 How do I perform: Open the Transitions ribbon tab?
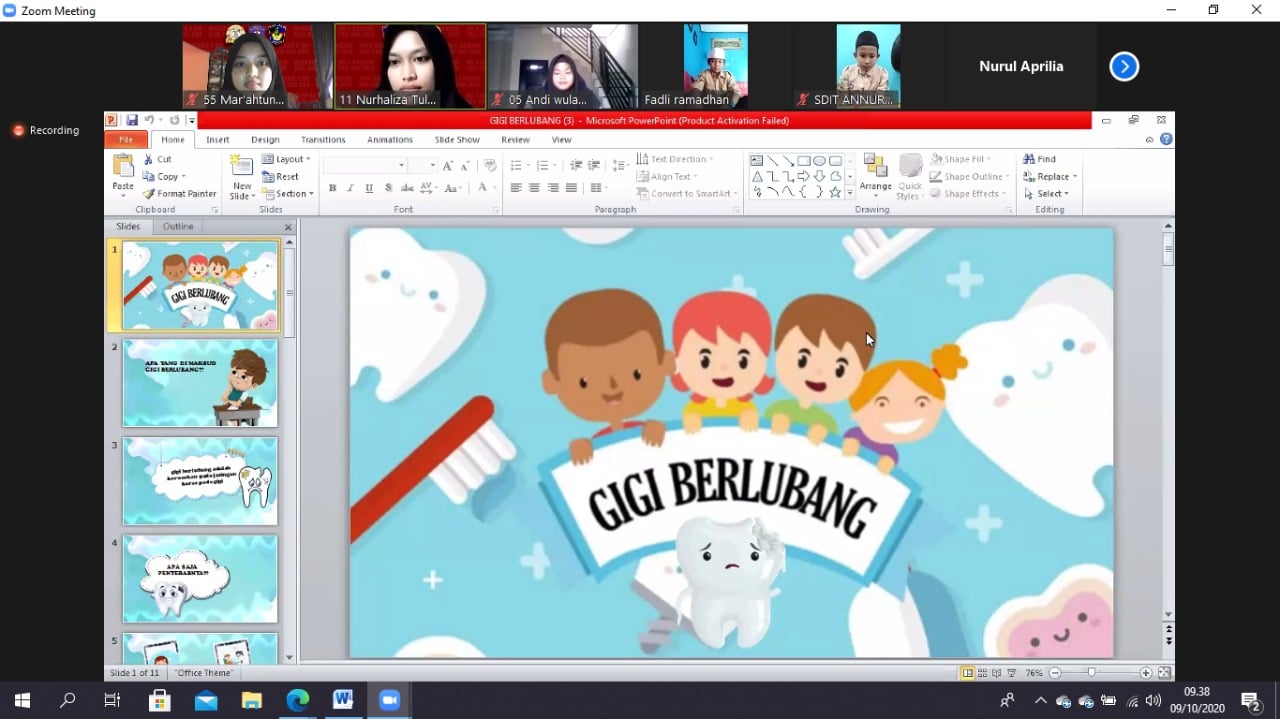[323, 140]
